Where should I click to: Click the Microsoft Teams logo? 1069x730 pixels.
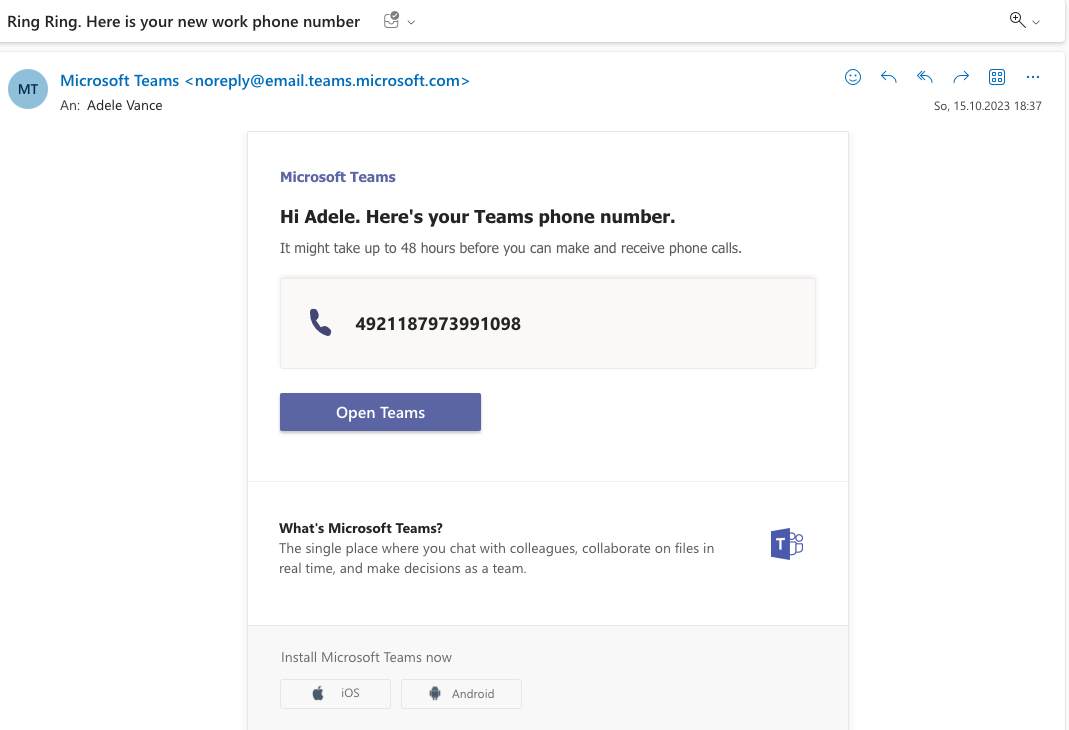pos(787,544)
